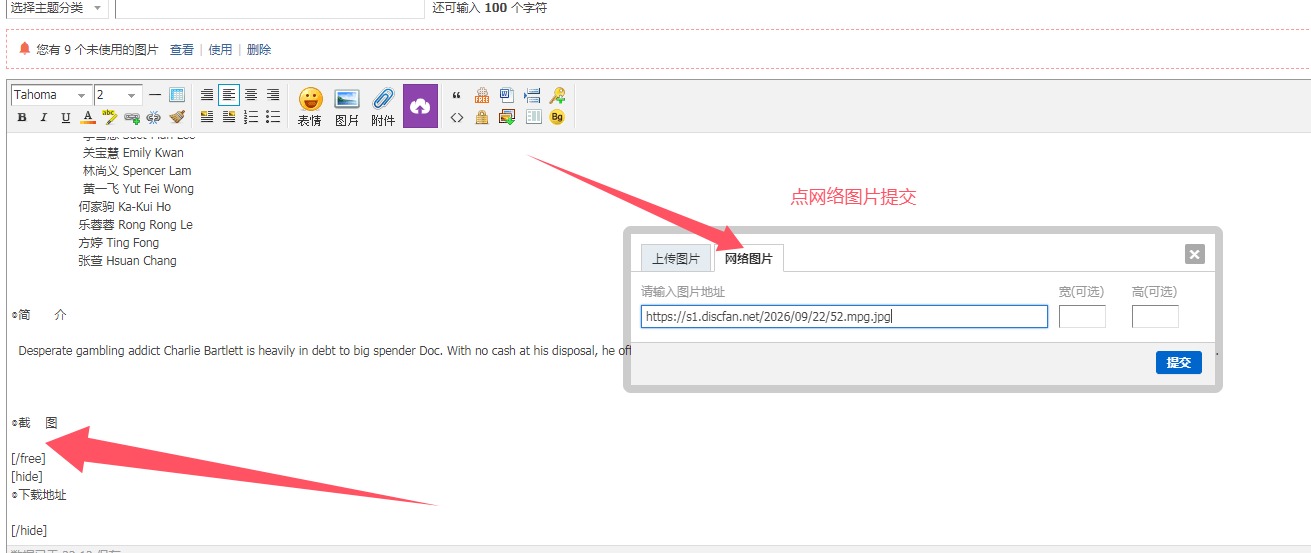Click the 图片 image insert icon
The image size is (1311, 553).
347,106
